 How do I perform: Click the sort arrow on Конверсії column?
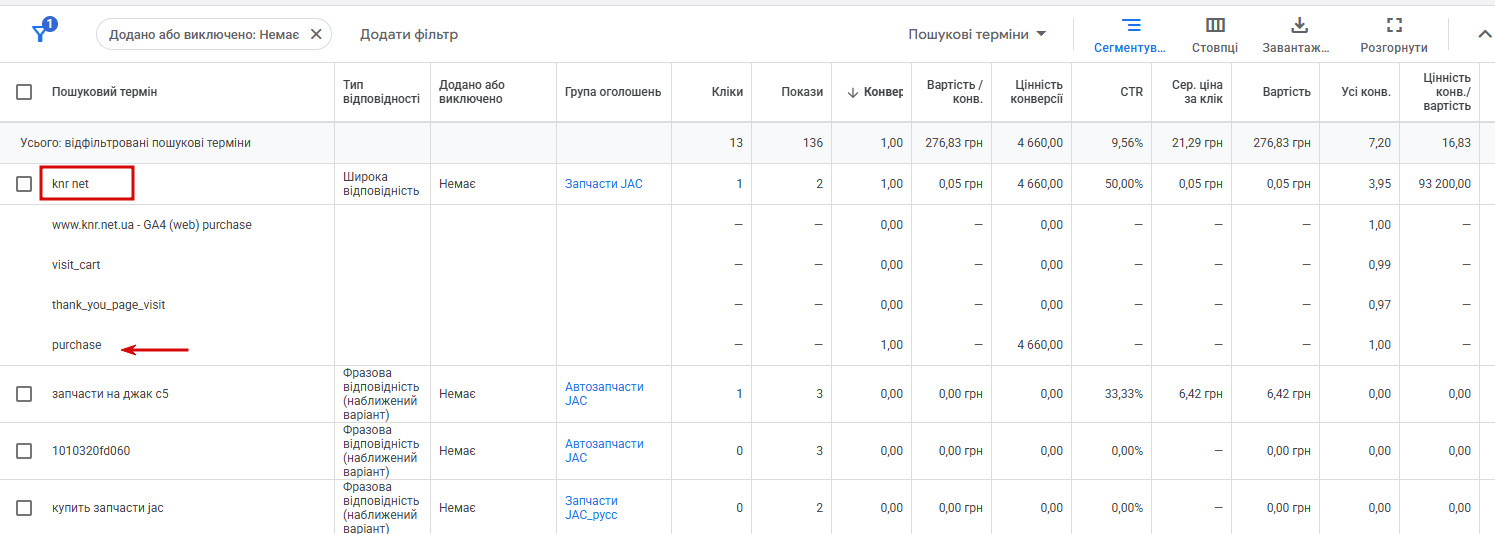coord(853,92)
